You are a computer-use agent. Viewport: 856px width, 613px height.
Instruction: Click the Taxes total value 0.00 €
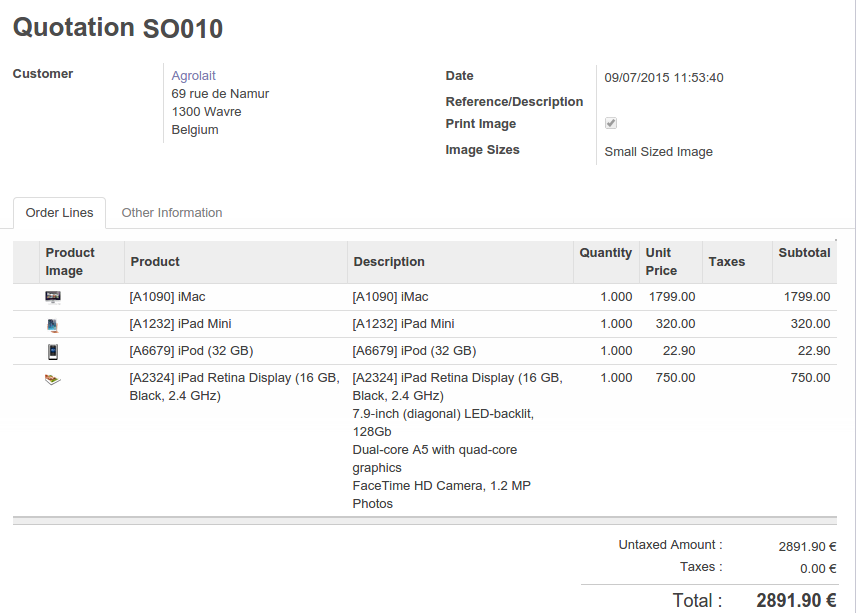pyautogui.click(x=818, y=569)
